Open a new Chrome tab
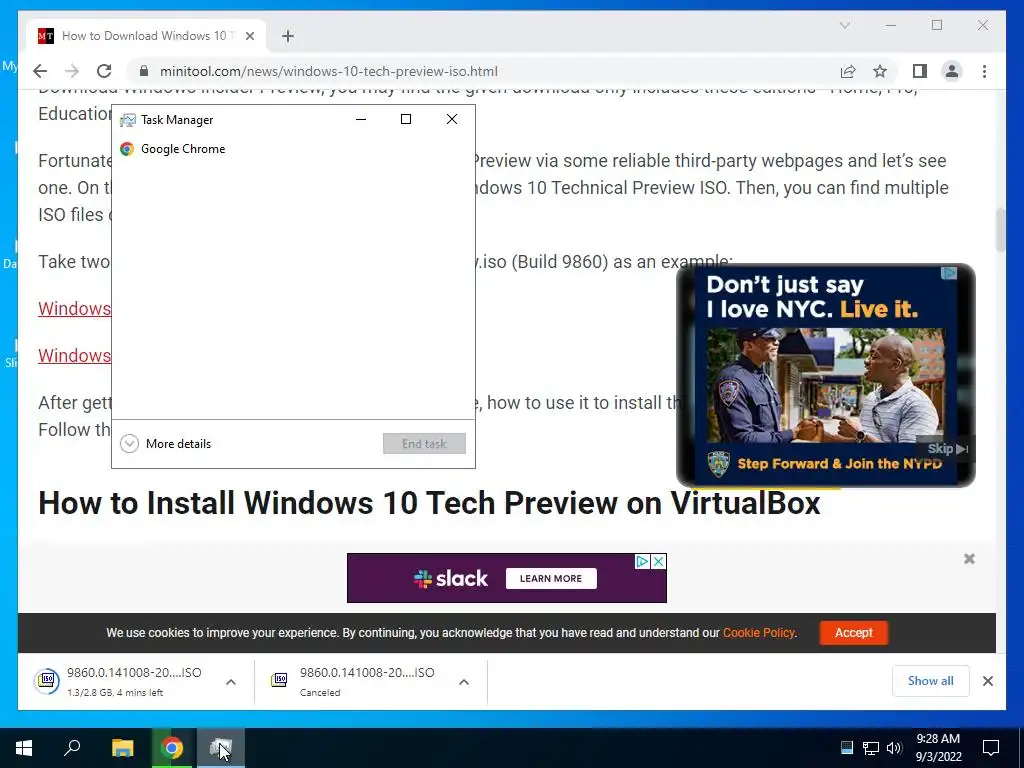The height and width of the screenshot is (768, 1024). coord(288,36)
